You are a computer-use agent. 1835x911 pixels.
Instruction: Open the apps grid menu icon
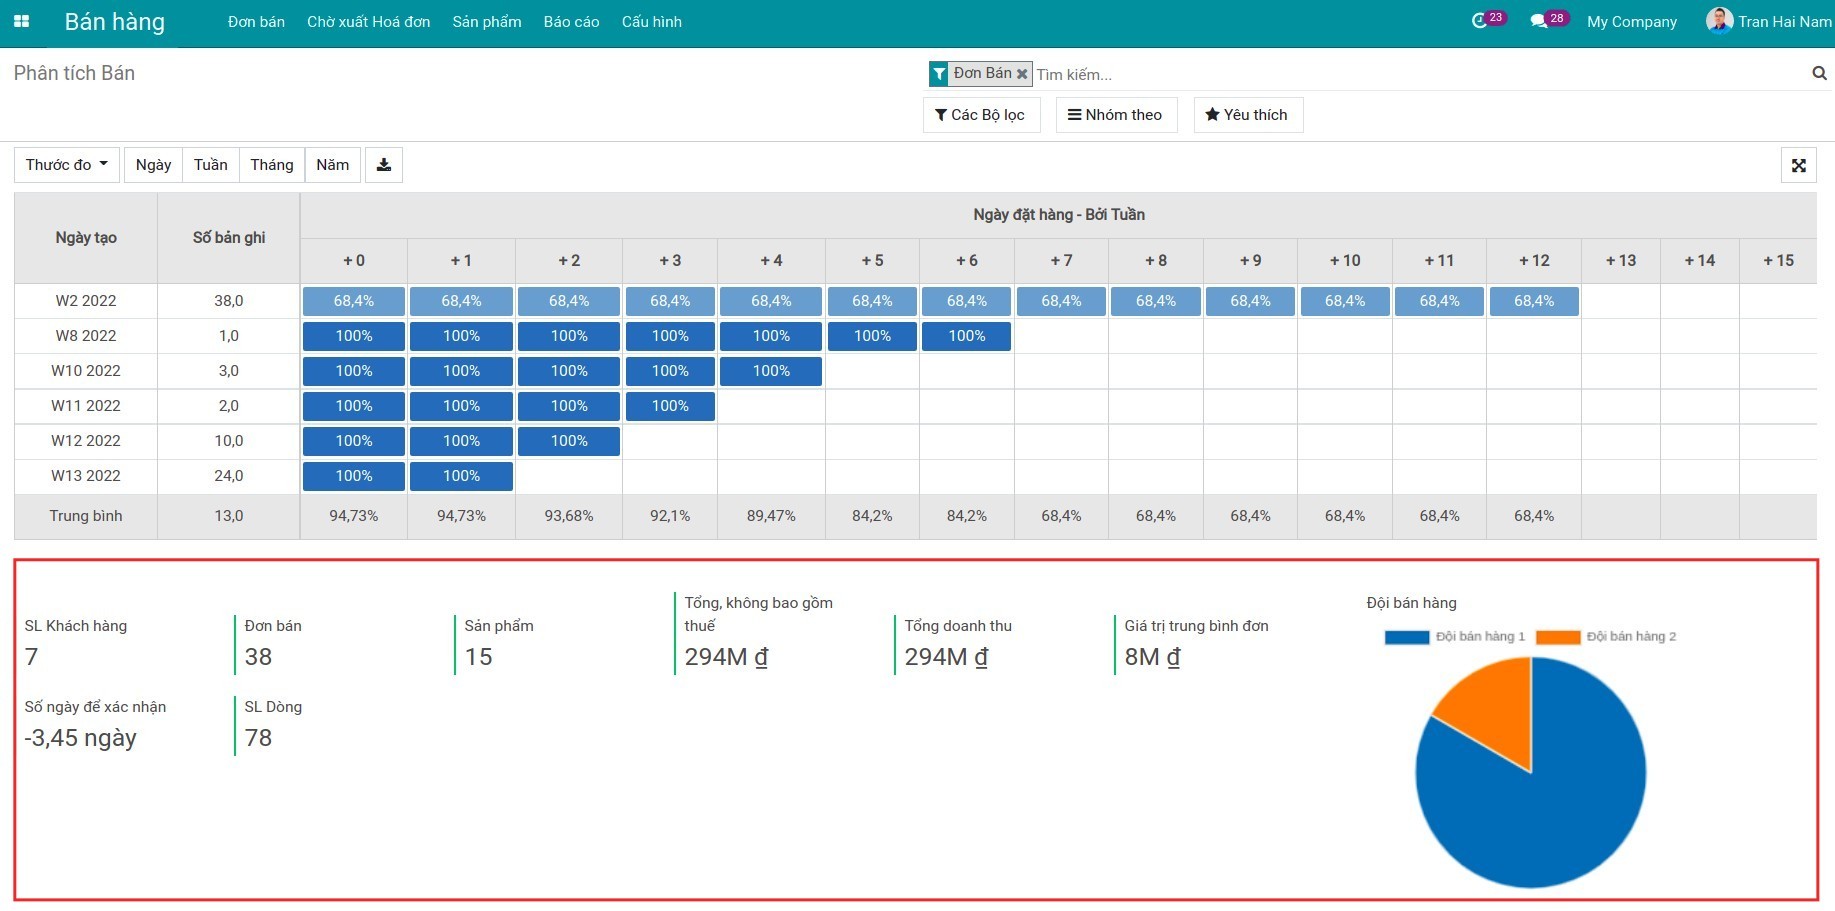21,21
